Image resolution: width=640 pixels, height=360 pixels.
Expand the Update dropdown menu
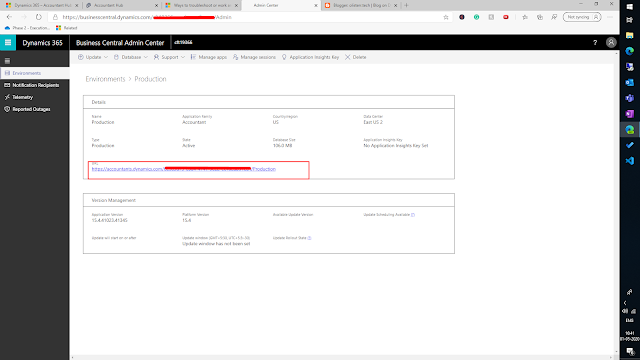coord(93,57)
